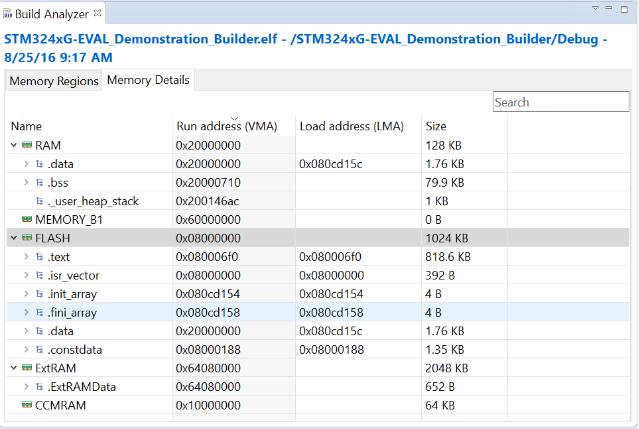639x429 pixels.
Task: Expand the .isr_vector section
Action: point(26,275)
